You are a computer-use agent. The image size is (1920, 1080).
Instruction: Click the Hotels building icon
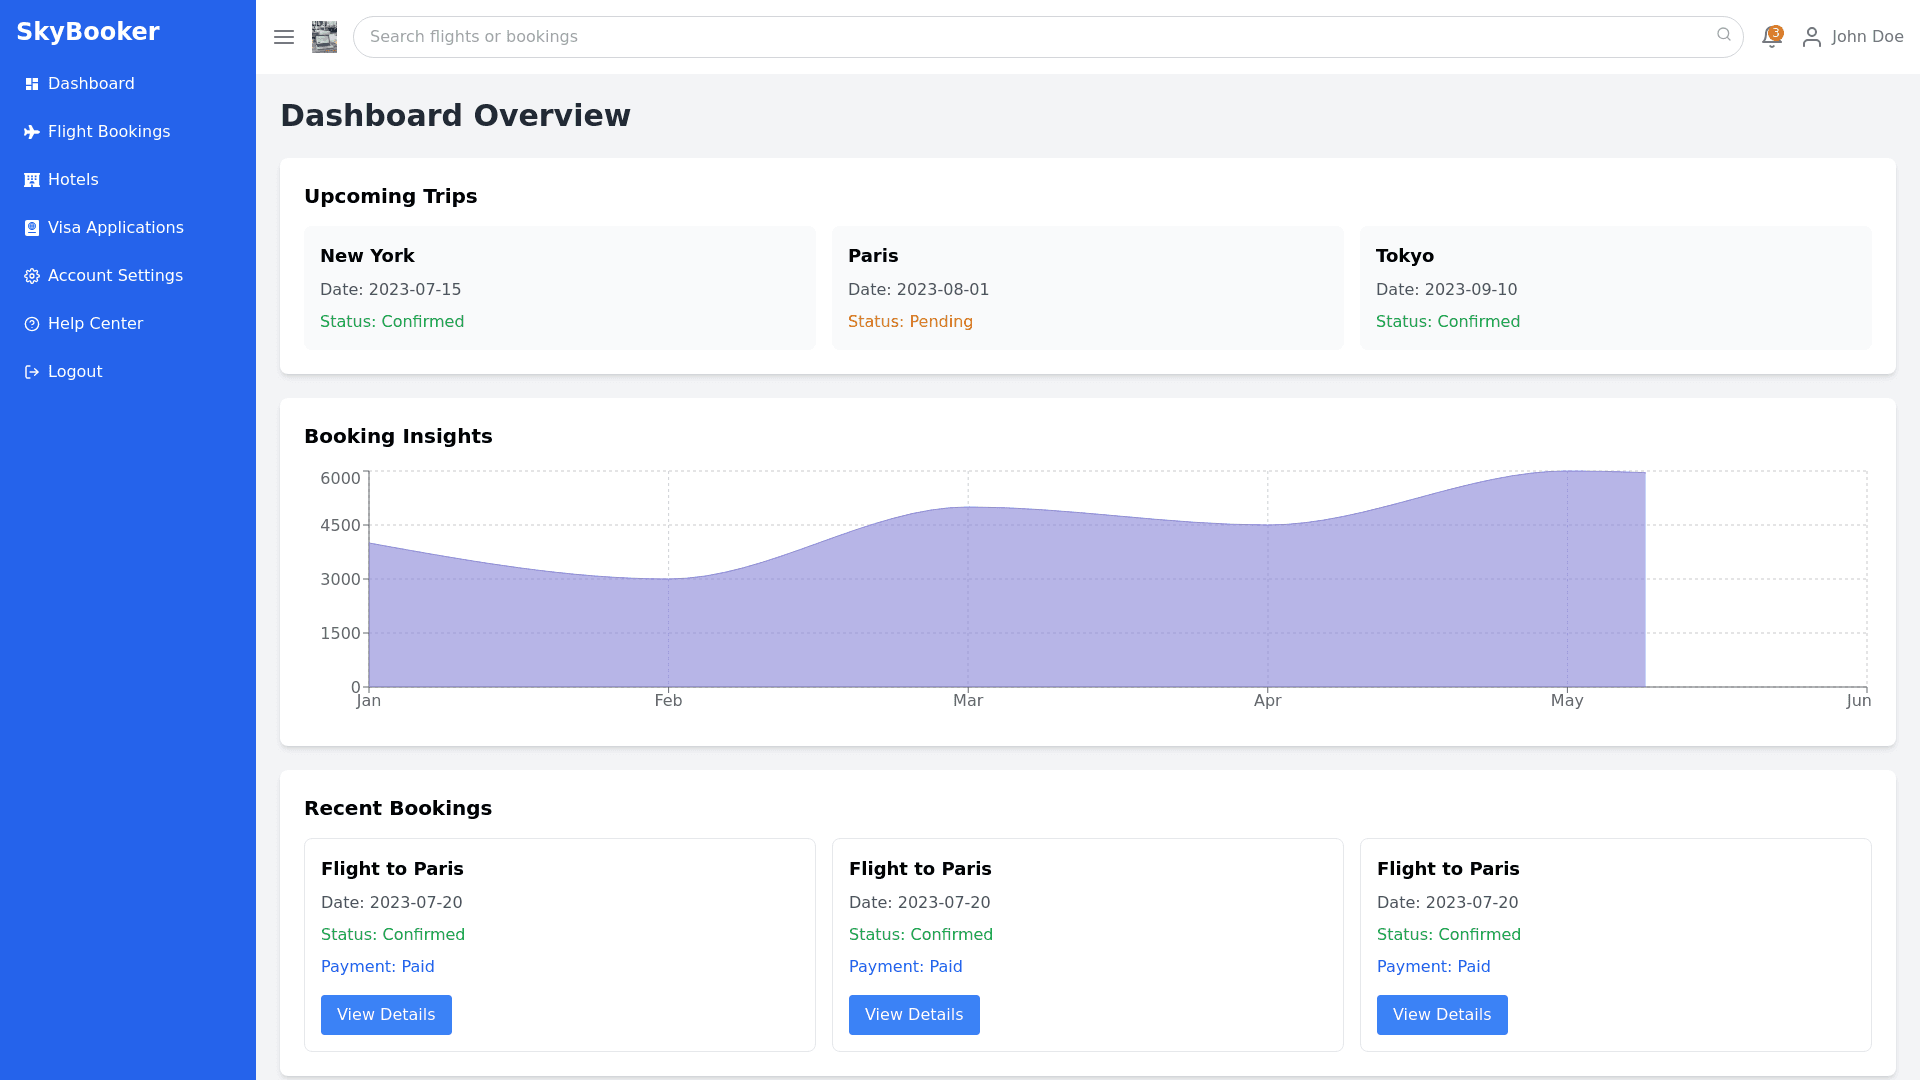[x=32, y=180]
